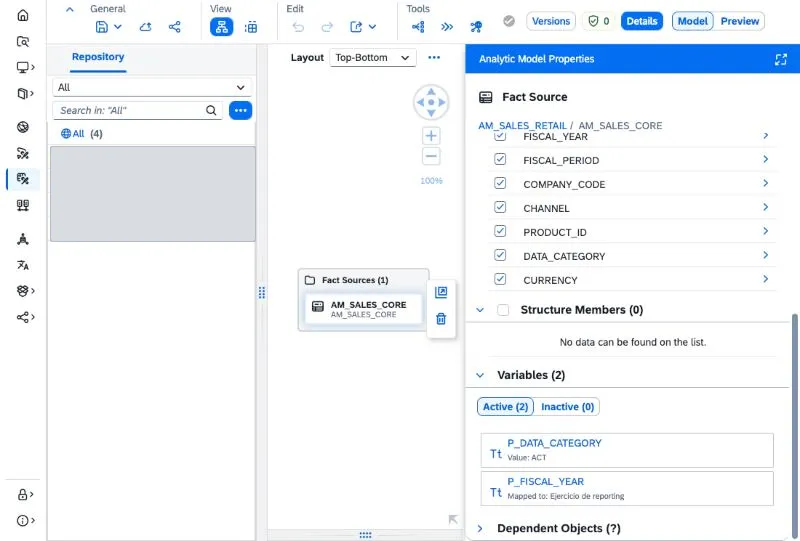The image size is (800, 541).
Task: Open CURRENCY details chevron
Action: pyautogui.click(x=766, y=279)
